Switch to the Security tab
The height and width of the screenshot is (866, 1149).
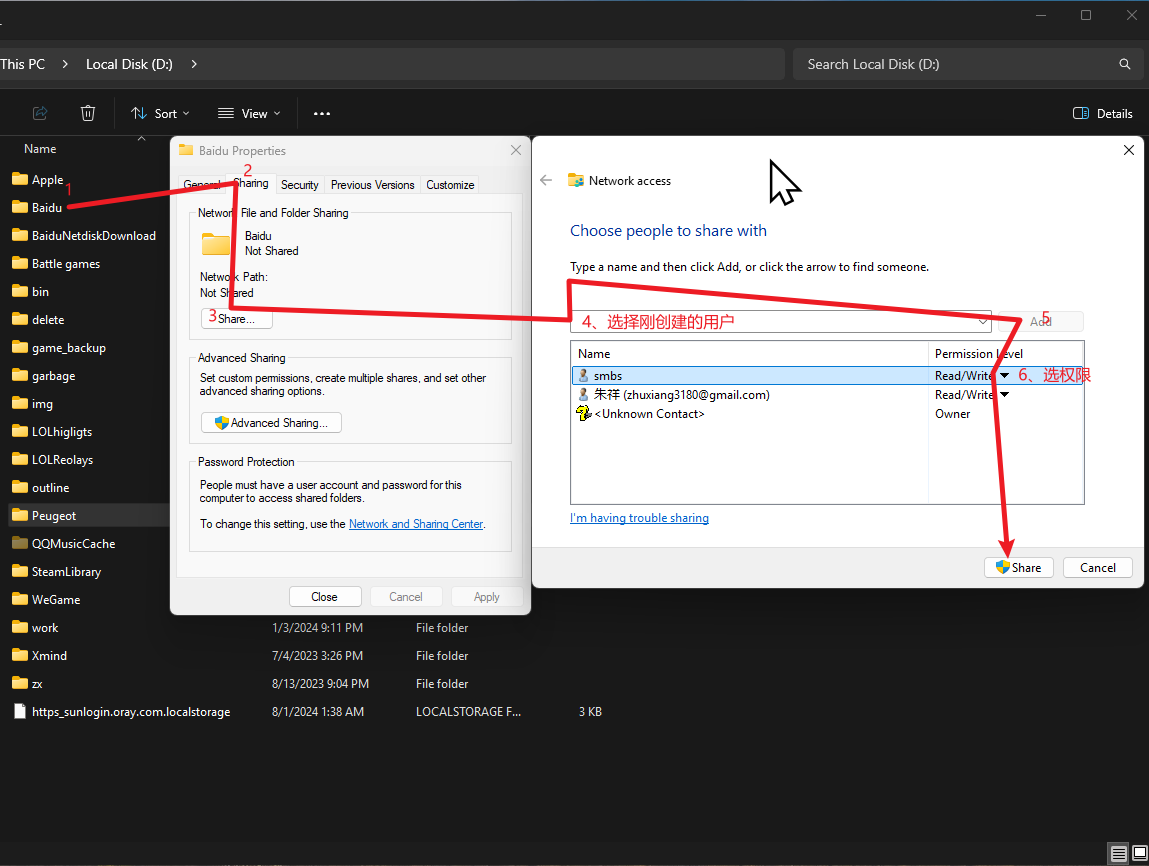tap(299, 185)
